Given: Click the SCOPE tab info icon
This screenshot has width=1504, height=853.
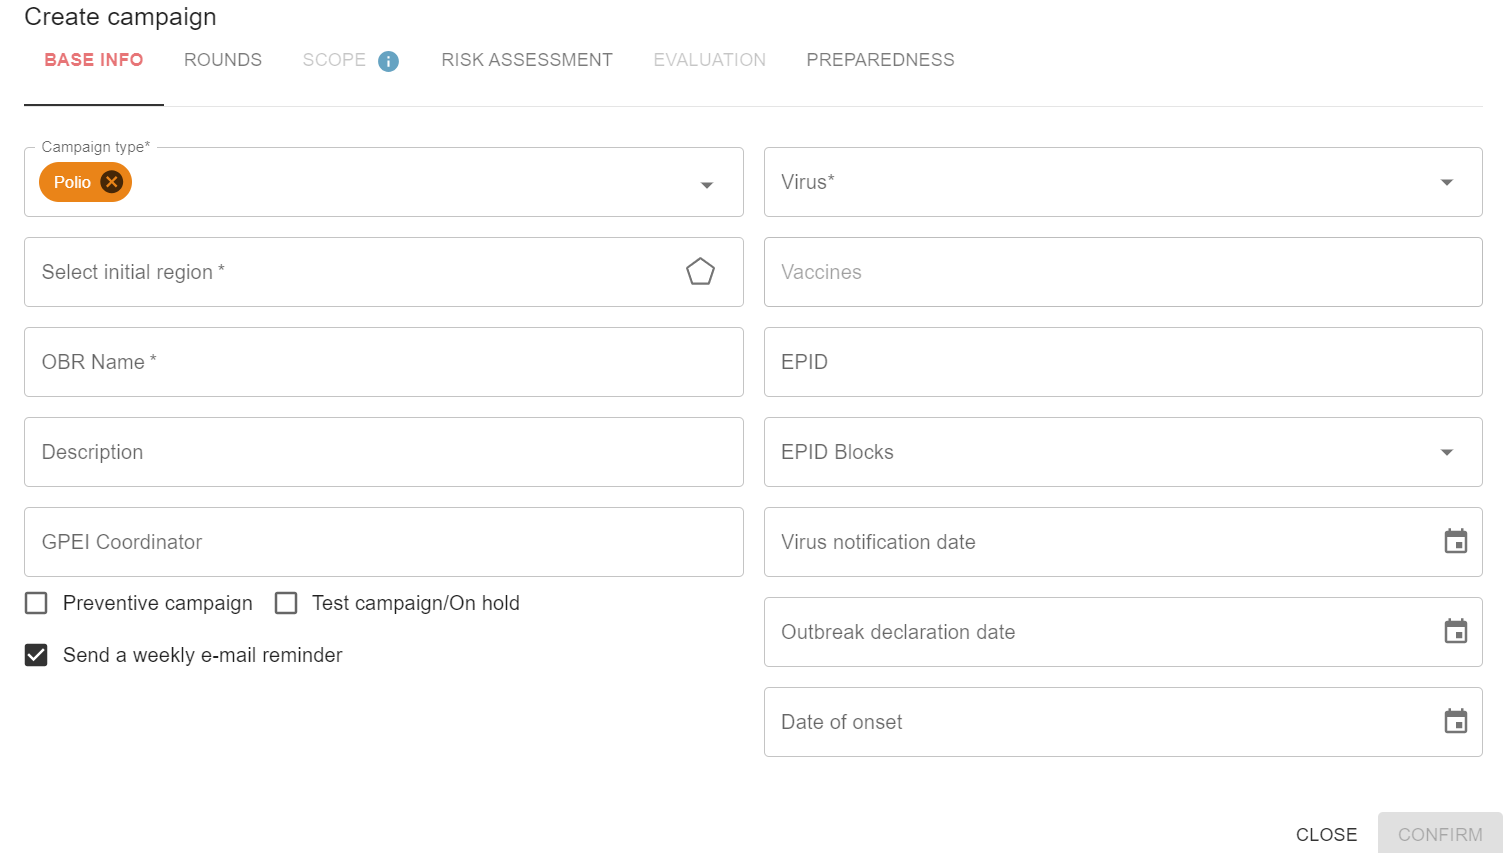Looking at the screenshot, I should pyautogui.click(x=389, y=61).
